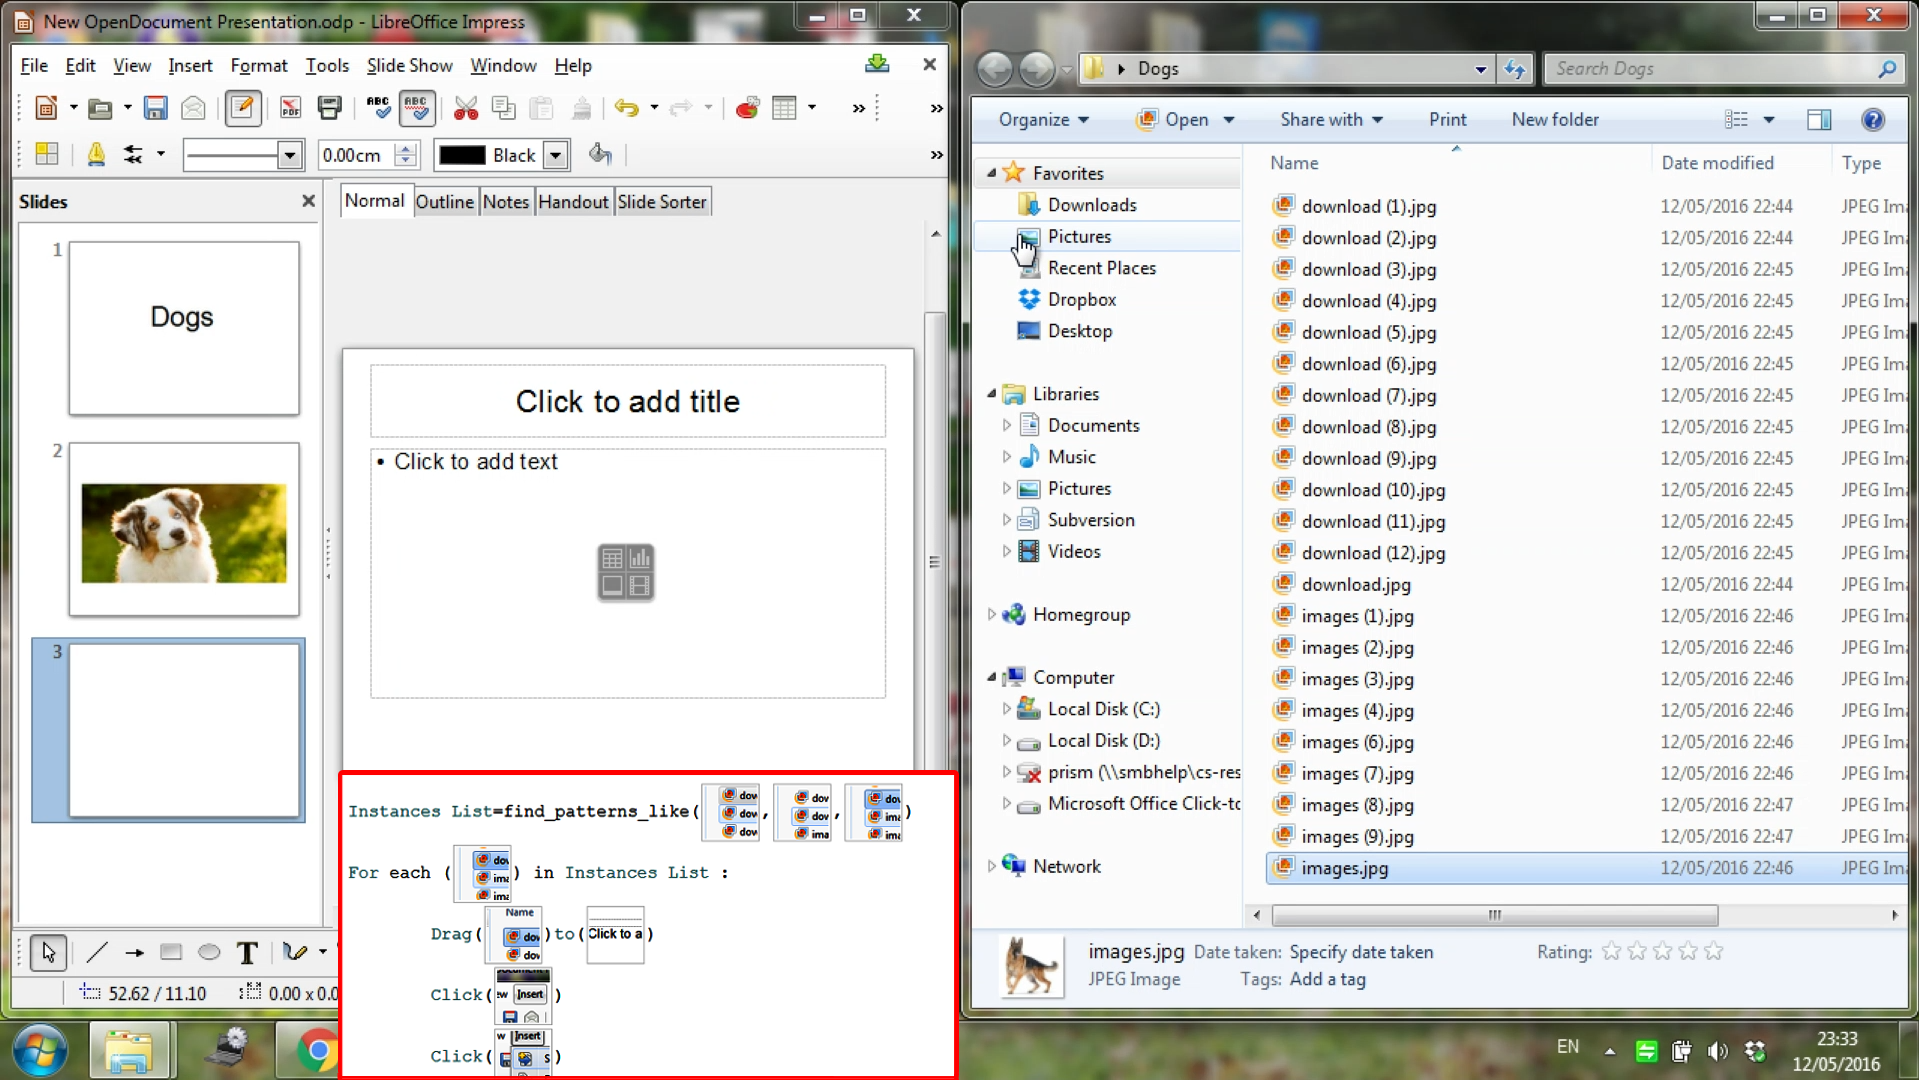Select the Curve drawing tool
This screenshot has width=1919, height=1080.
(x=294, y=953)
